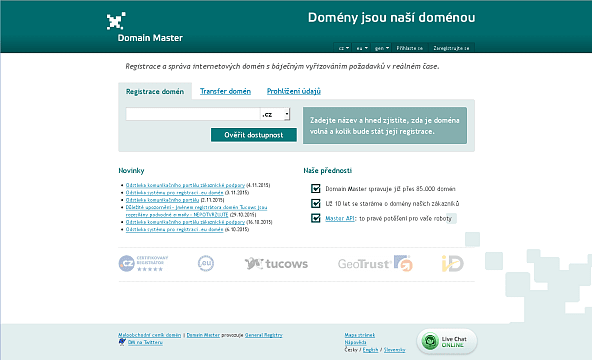Open the General Registry footer link

(264, 335)
